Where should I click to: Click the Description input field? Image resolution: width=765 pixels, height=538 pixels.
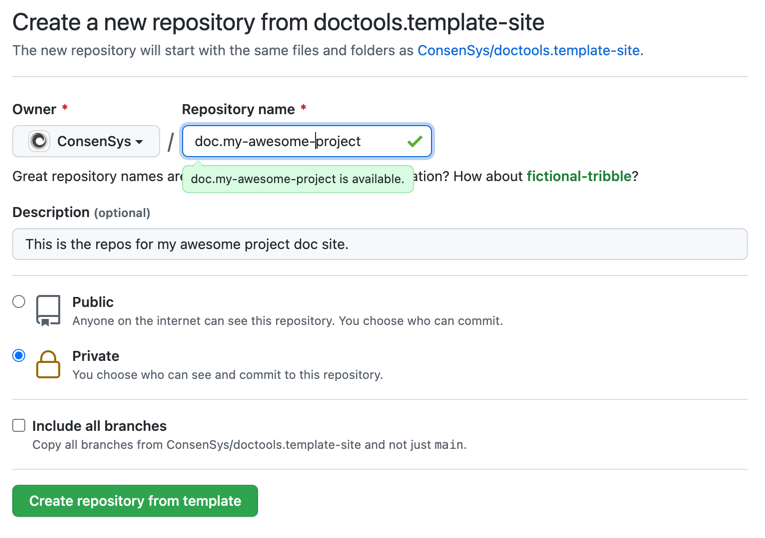(380, 244)
